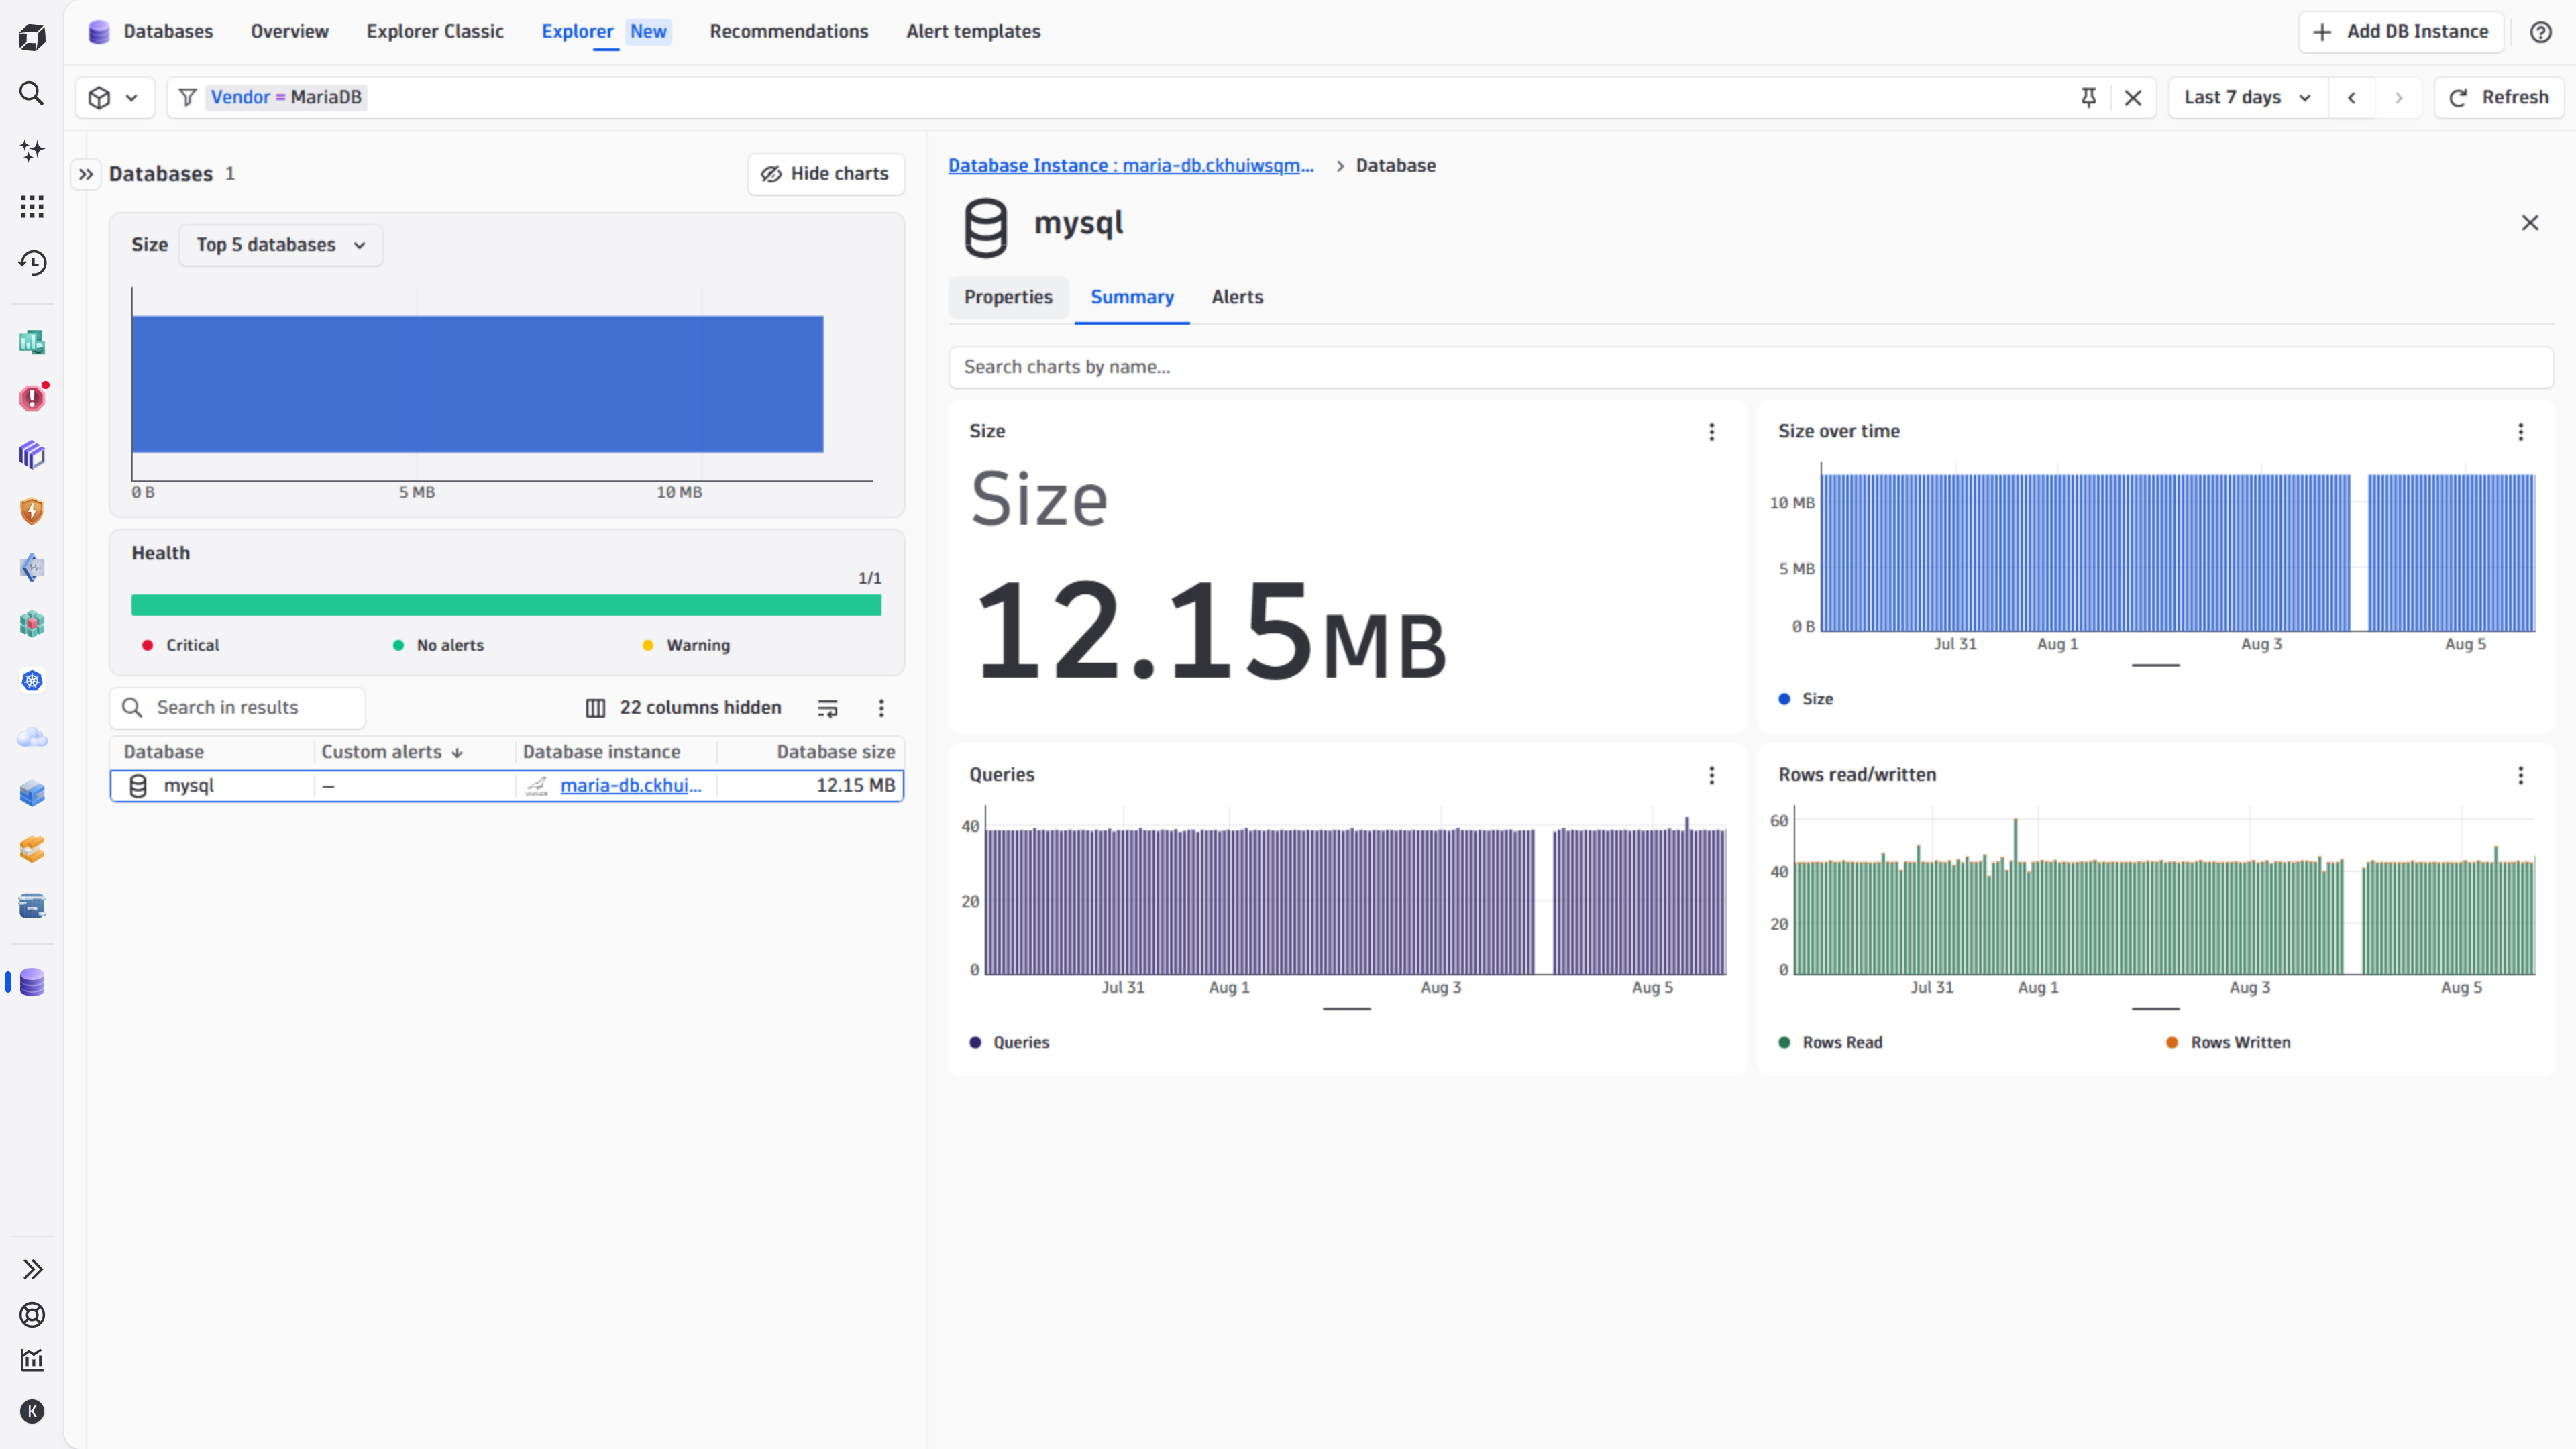Click the Vendor = MariaDB filter chip
This screenshot has width=2576, height=1449.
click(286, 97)
